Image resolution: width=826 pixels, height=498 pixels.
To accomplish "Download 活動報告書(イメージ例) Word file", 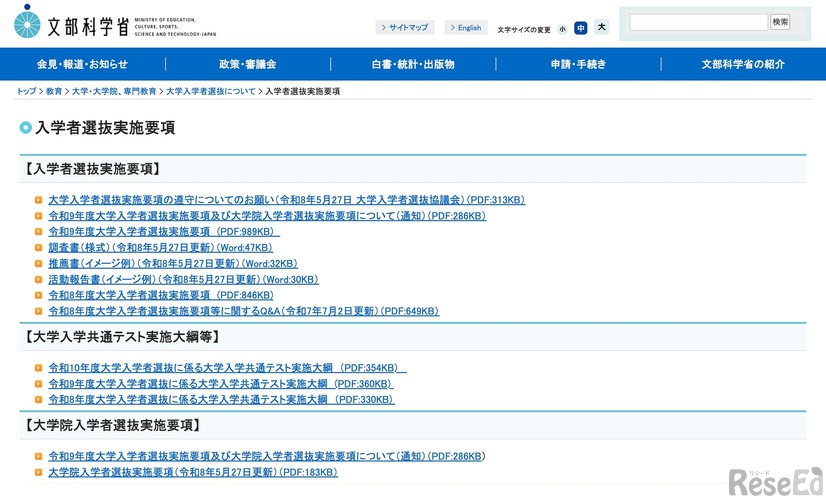I will click(x=183, y=279).
